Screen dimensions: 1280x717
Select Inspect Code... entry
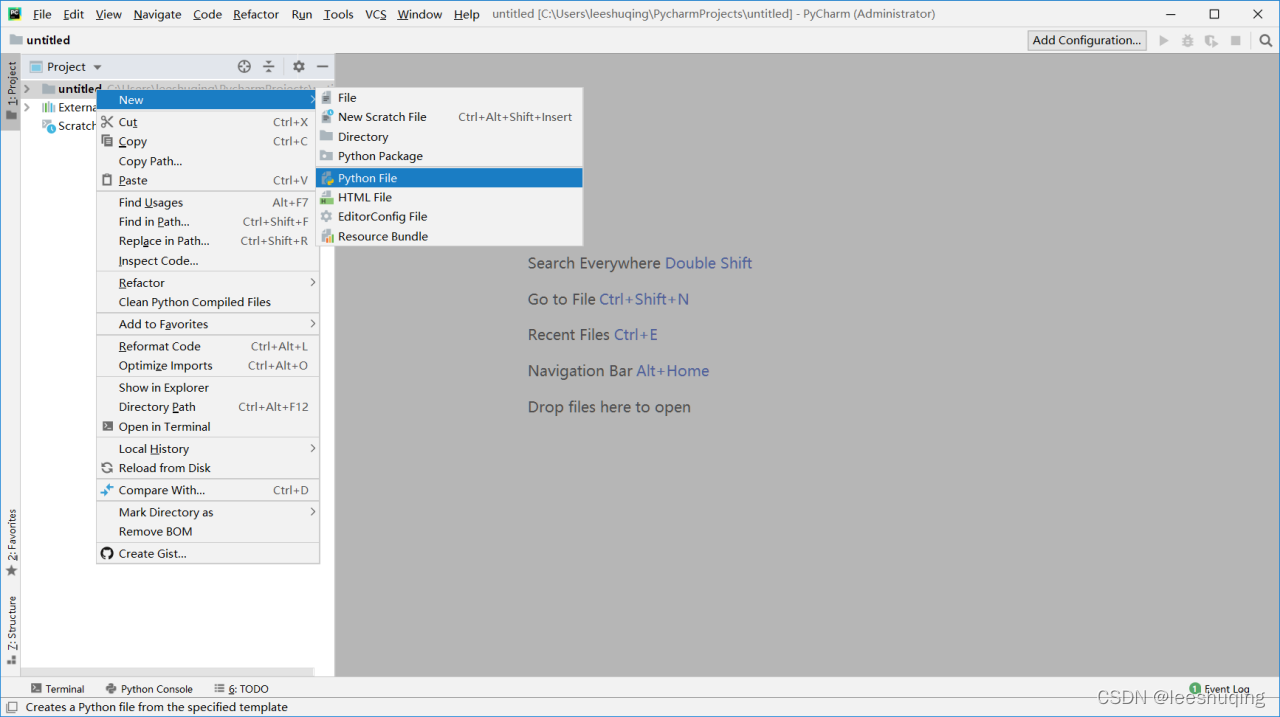point(208,261)
